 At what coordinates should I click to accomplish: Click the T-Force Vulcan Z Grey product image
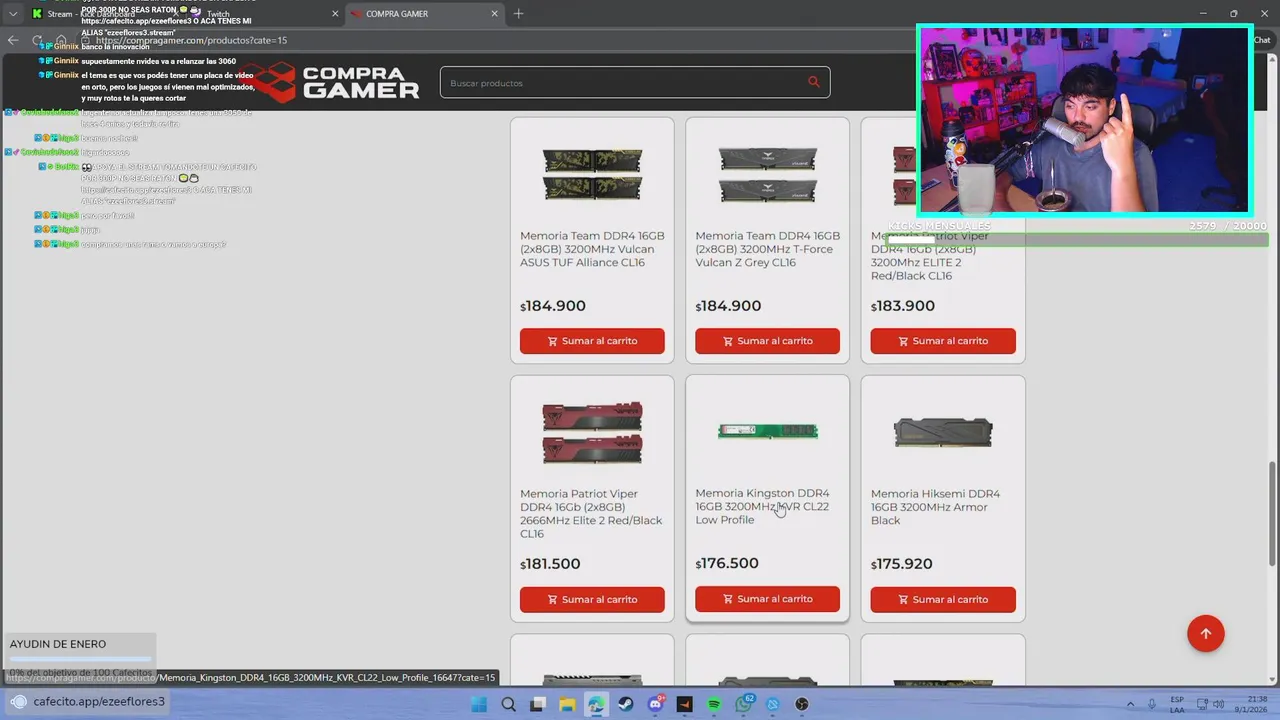(767, 174)
